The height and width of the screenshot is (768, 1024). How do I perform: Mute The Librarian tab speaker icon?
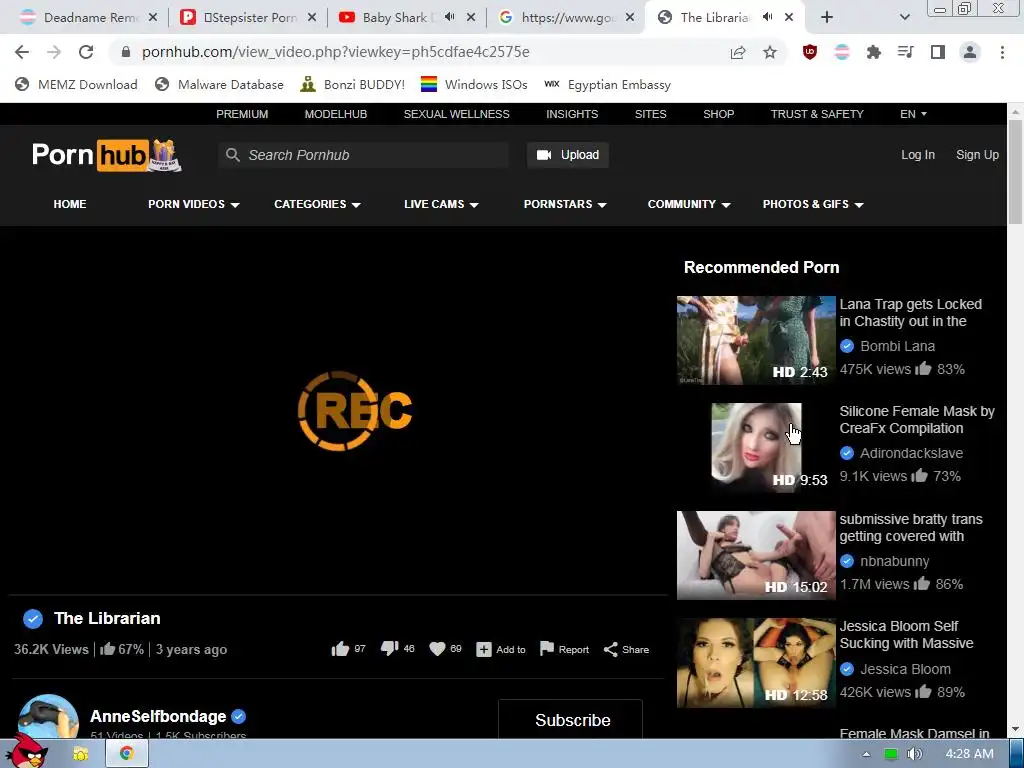768,17
